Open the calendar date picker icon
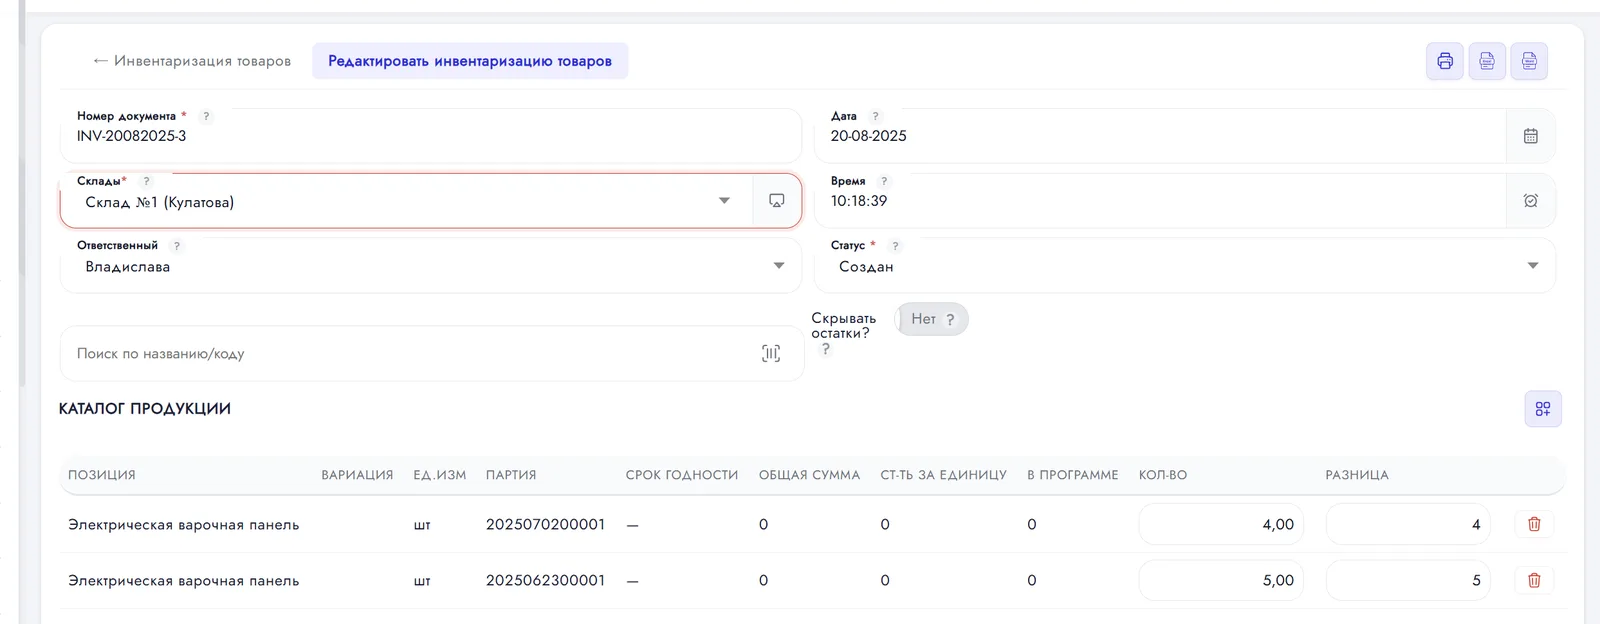1600x624 pixels. 1530,136
